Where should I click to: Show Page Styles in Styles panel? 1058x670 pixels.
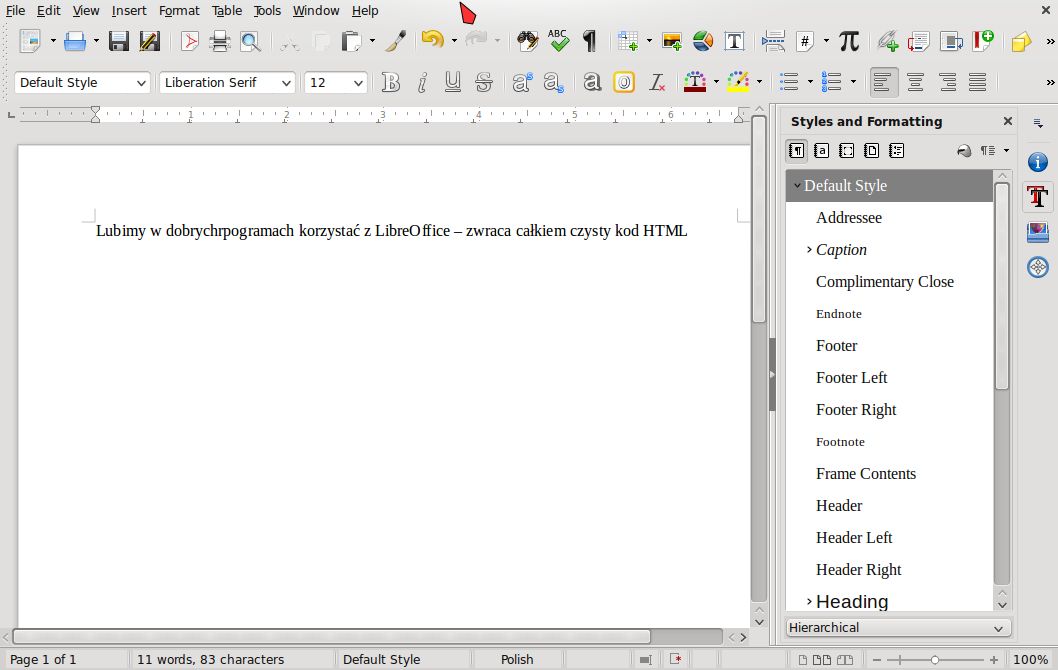click(x=871, y=150)
